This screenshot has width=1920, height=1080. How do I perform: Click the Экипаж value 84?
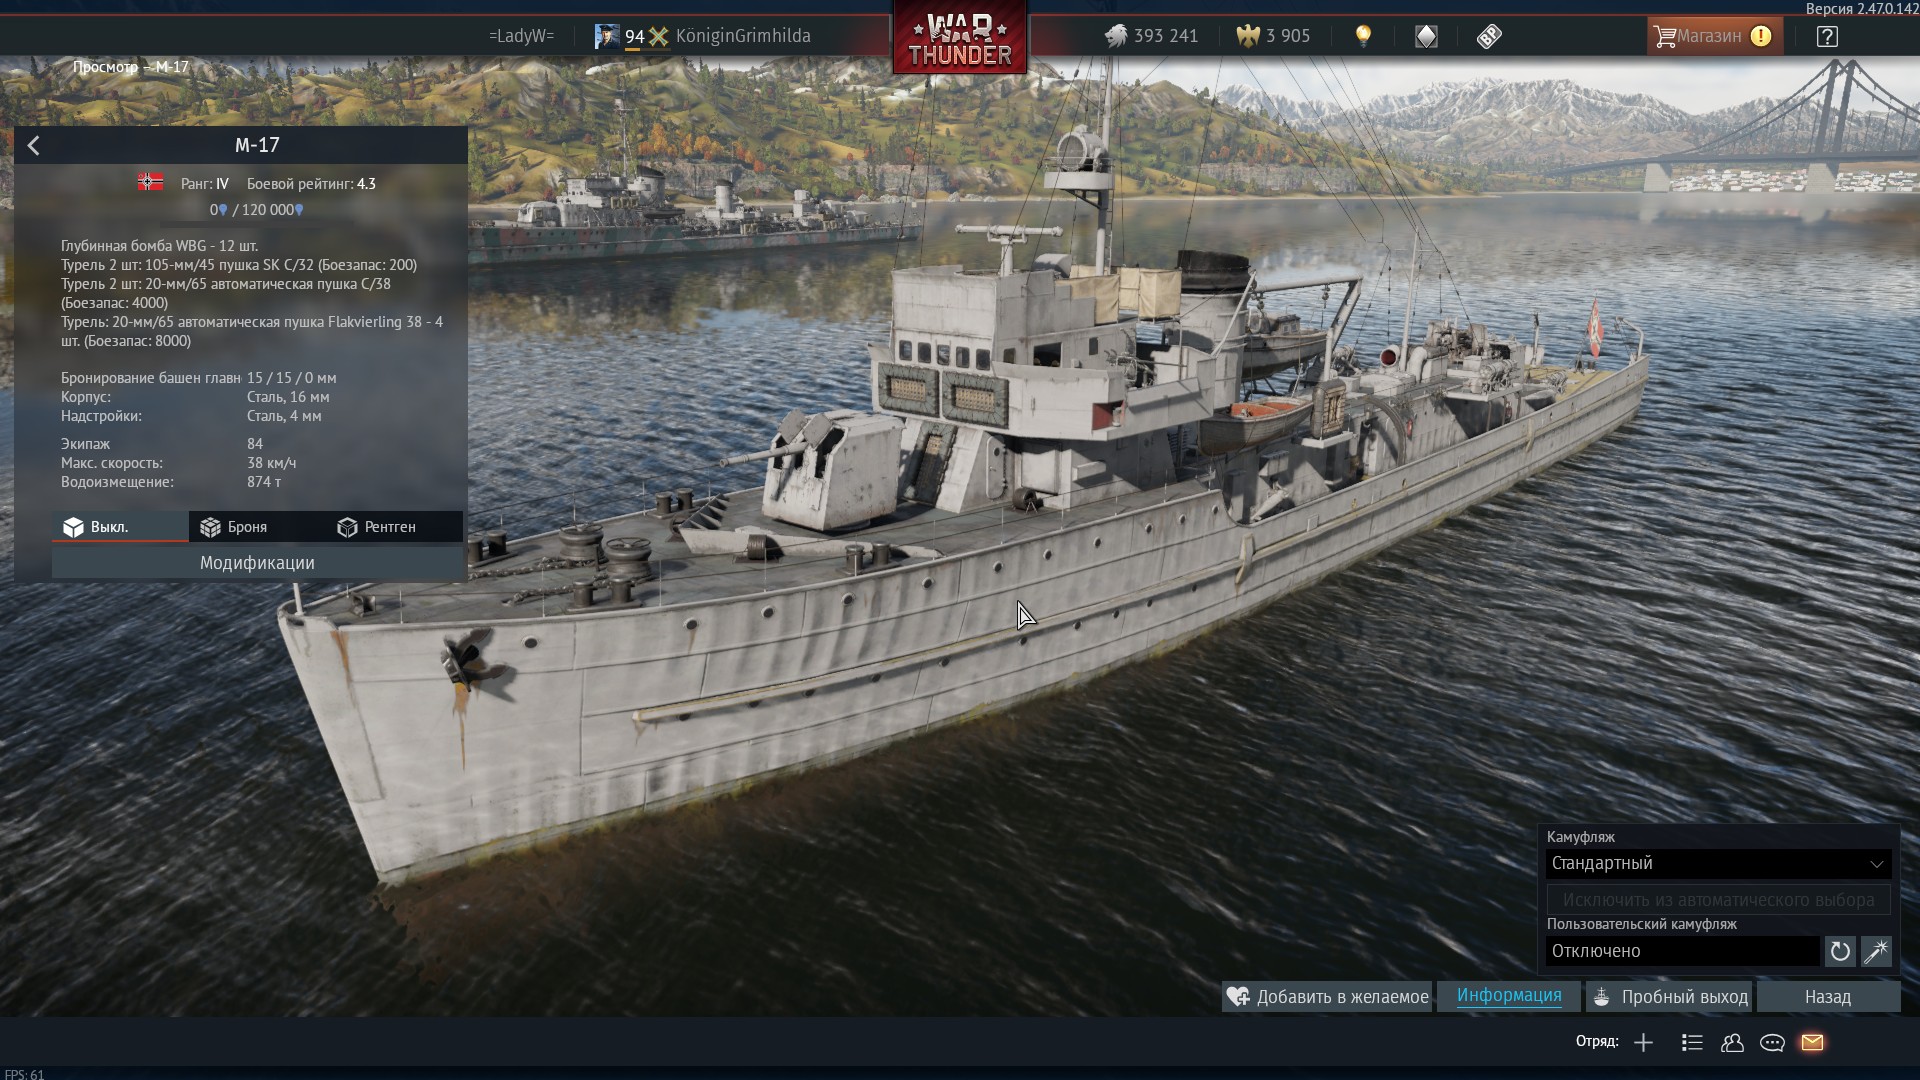255,444
